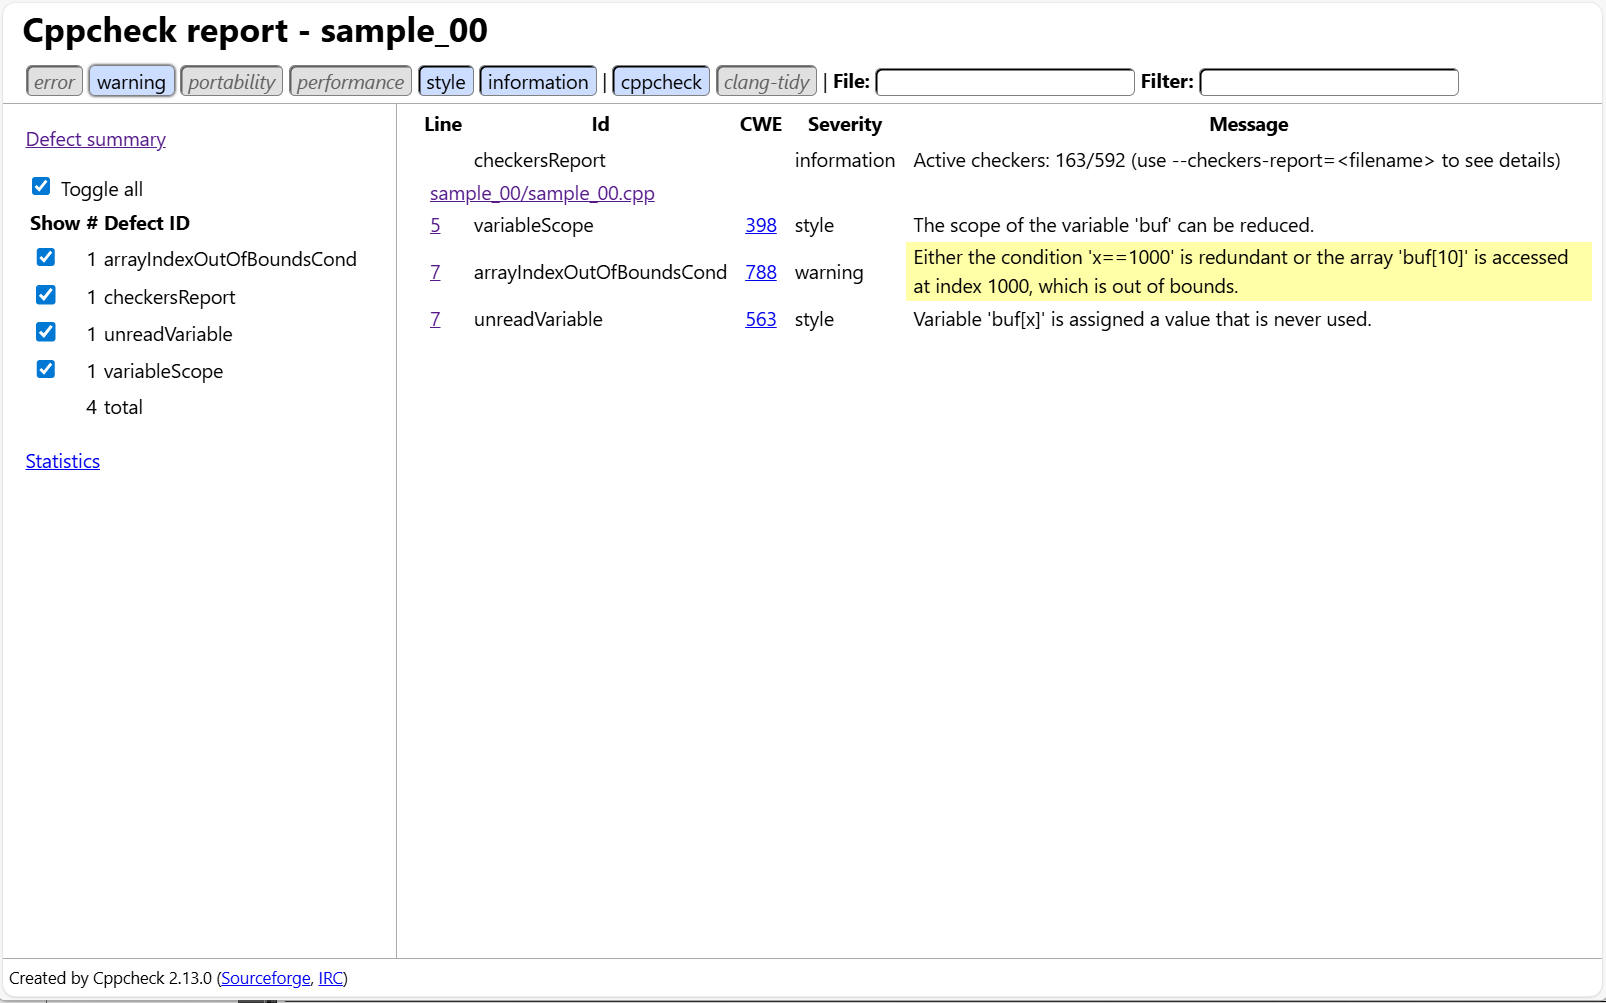This screenshot has width=1606, height=1003.
Task: Click the '4 total' summary text
Action: 115,407
